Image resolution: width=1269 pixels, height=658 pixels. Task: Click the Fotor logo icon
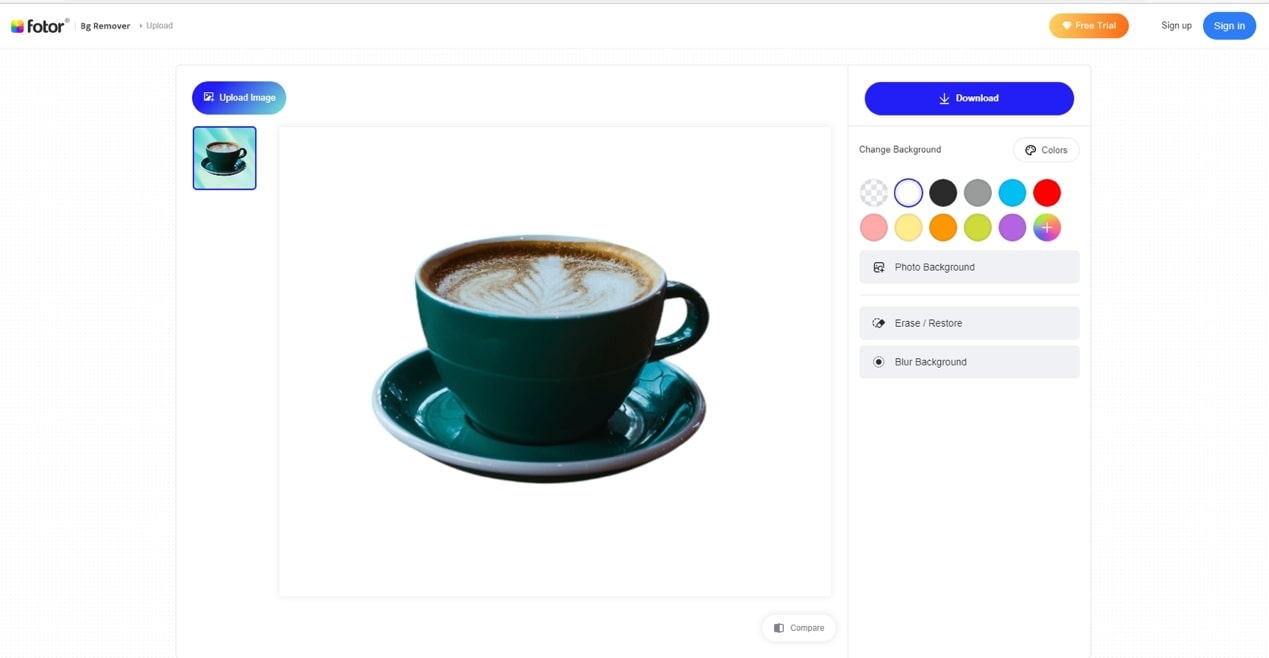pyautogui.click(x=18, y=26)
